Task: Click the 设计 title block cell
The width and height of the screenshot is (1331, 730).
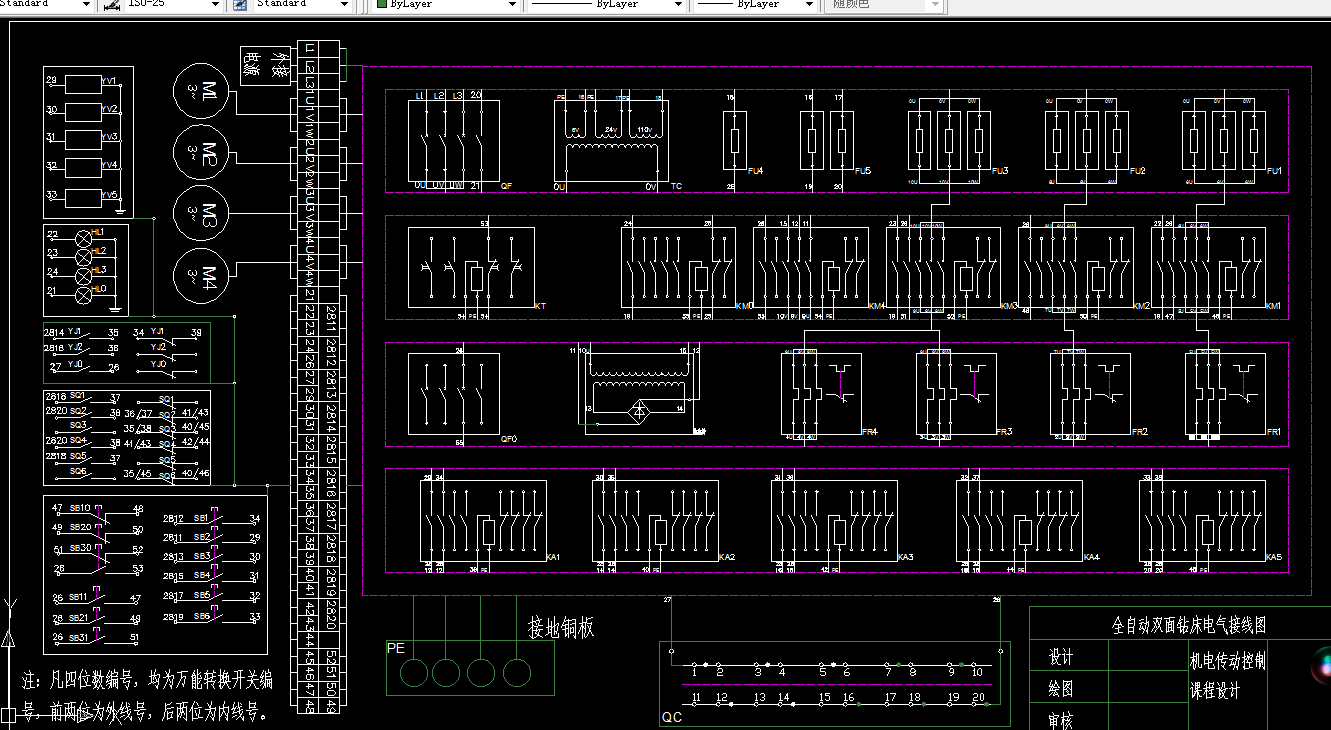Action: [x=1069, y=657]
